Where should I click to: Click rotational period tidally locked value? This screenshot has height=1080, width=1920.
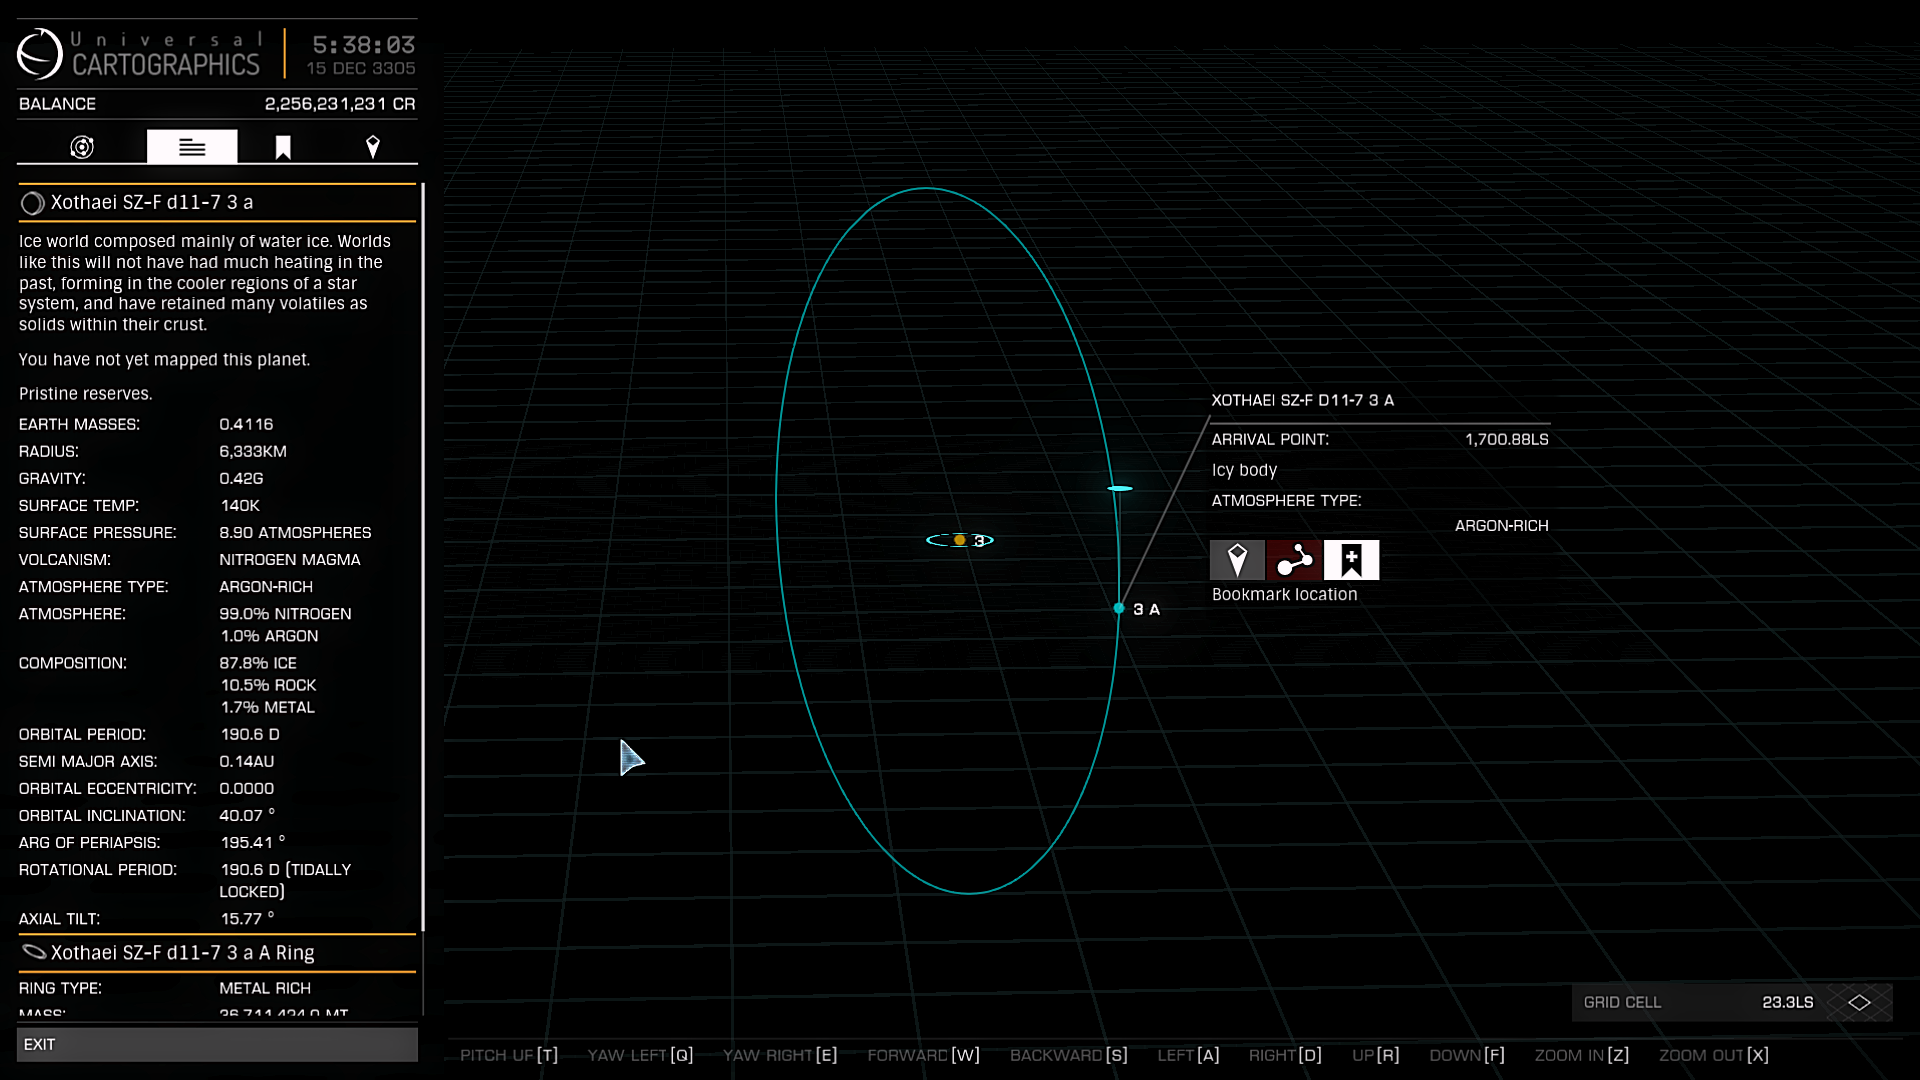tap(286, 881)
